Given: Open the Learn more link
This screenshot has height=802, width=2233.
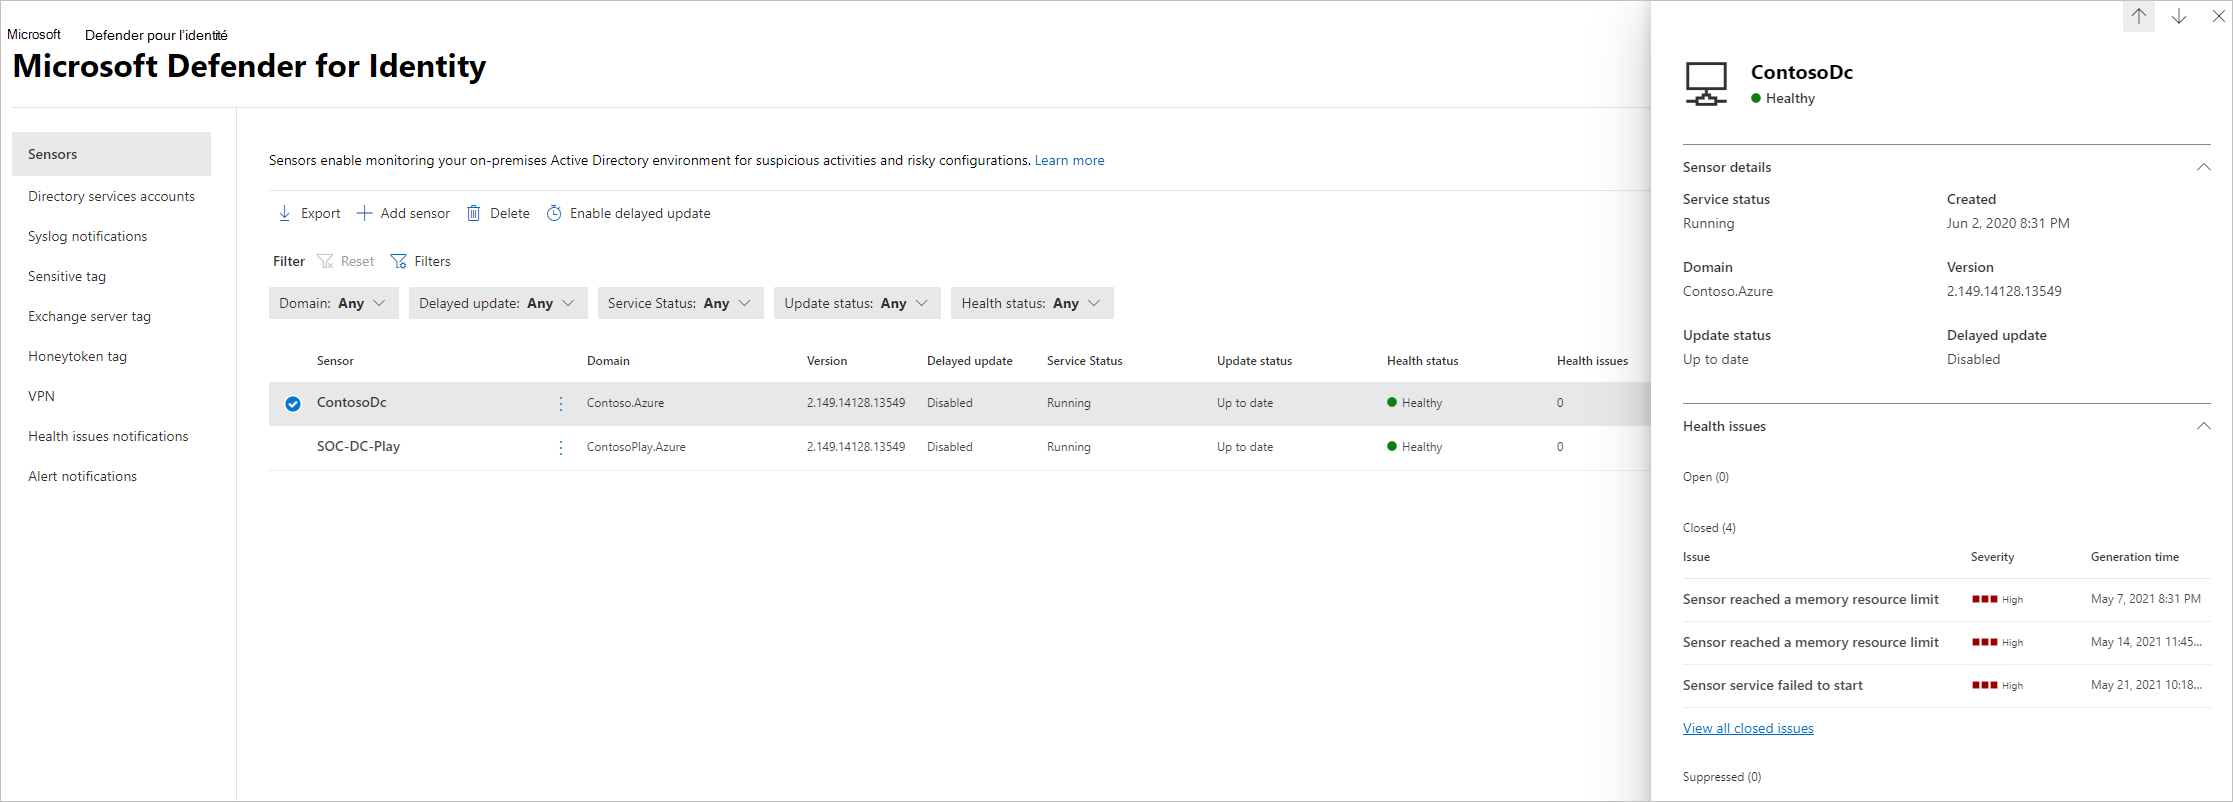Looking at the screenshot, I should coord(1069,160).
